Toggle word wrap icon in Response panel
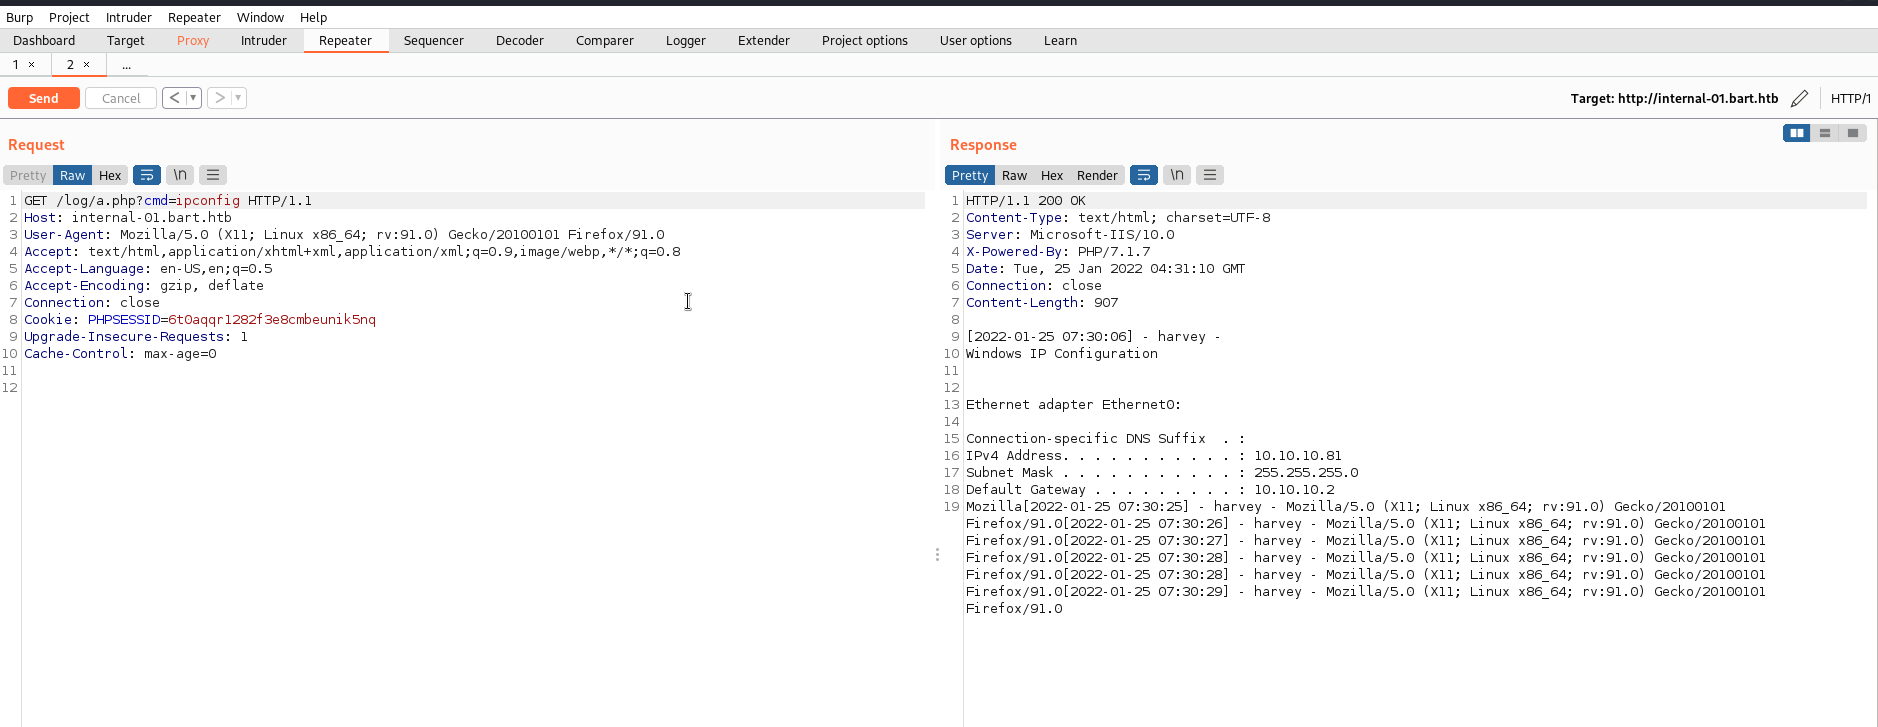 1144,175
